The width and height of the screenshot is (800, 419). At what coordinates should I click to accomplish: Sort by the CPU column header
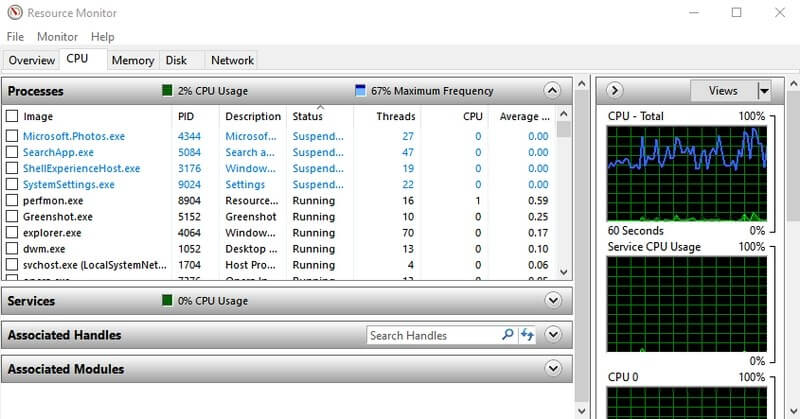pyautogui.click(x=472, y=116)
